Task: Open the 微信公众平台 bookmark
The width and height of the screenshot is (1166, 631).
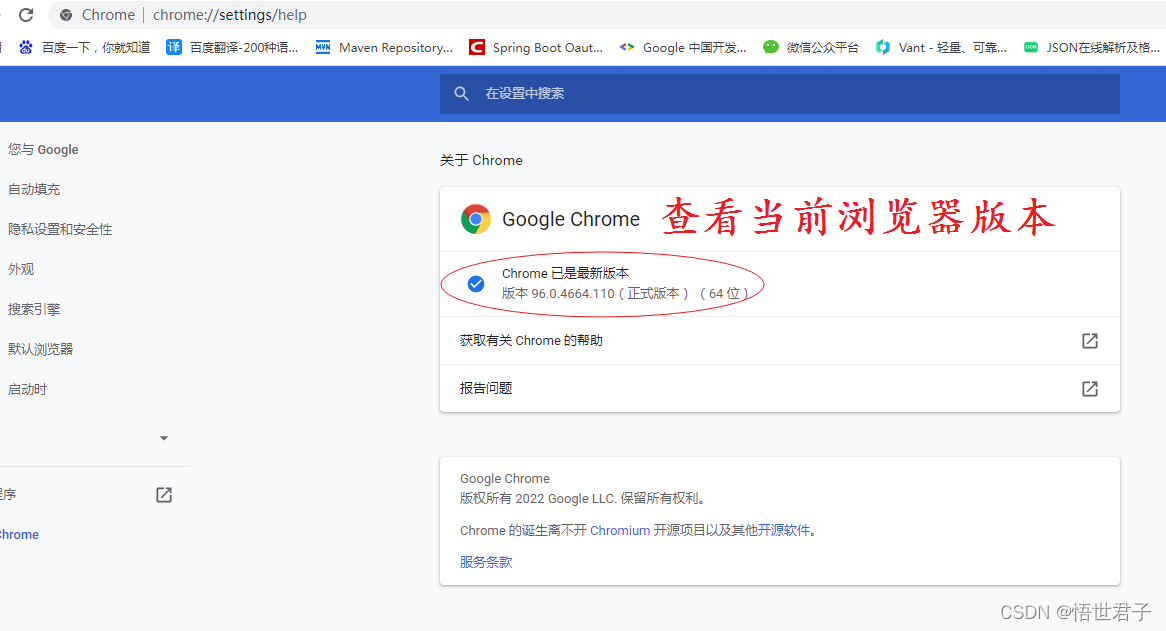Action: pyautogui.click(x=811, y=48)
